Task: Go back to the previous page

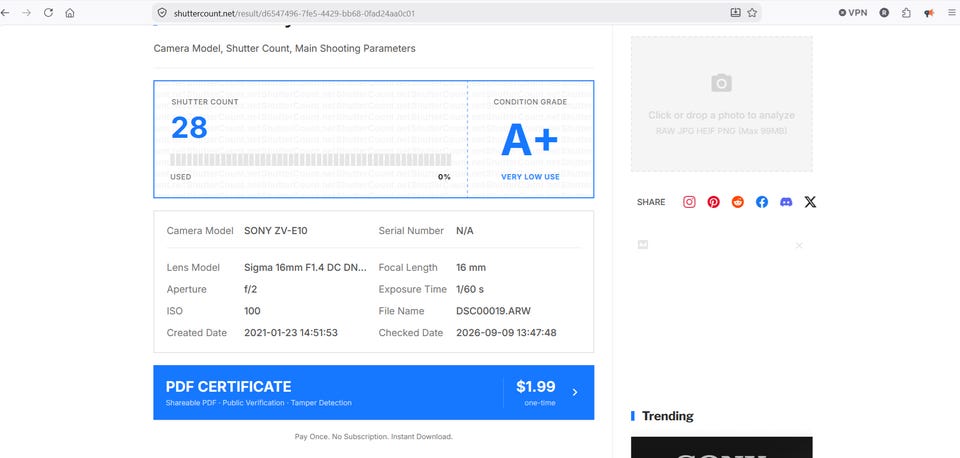Action: (5, 12)
